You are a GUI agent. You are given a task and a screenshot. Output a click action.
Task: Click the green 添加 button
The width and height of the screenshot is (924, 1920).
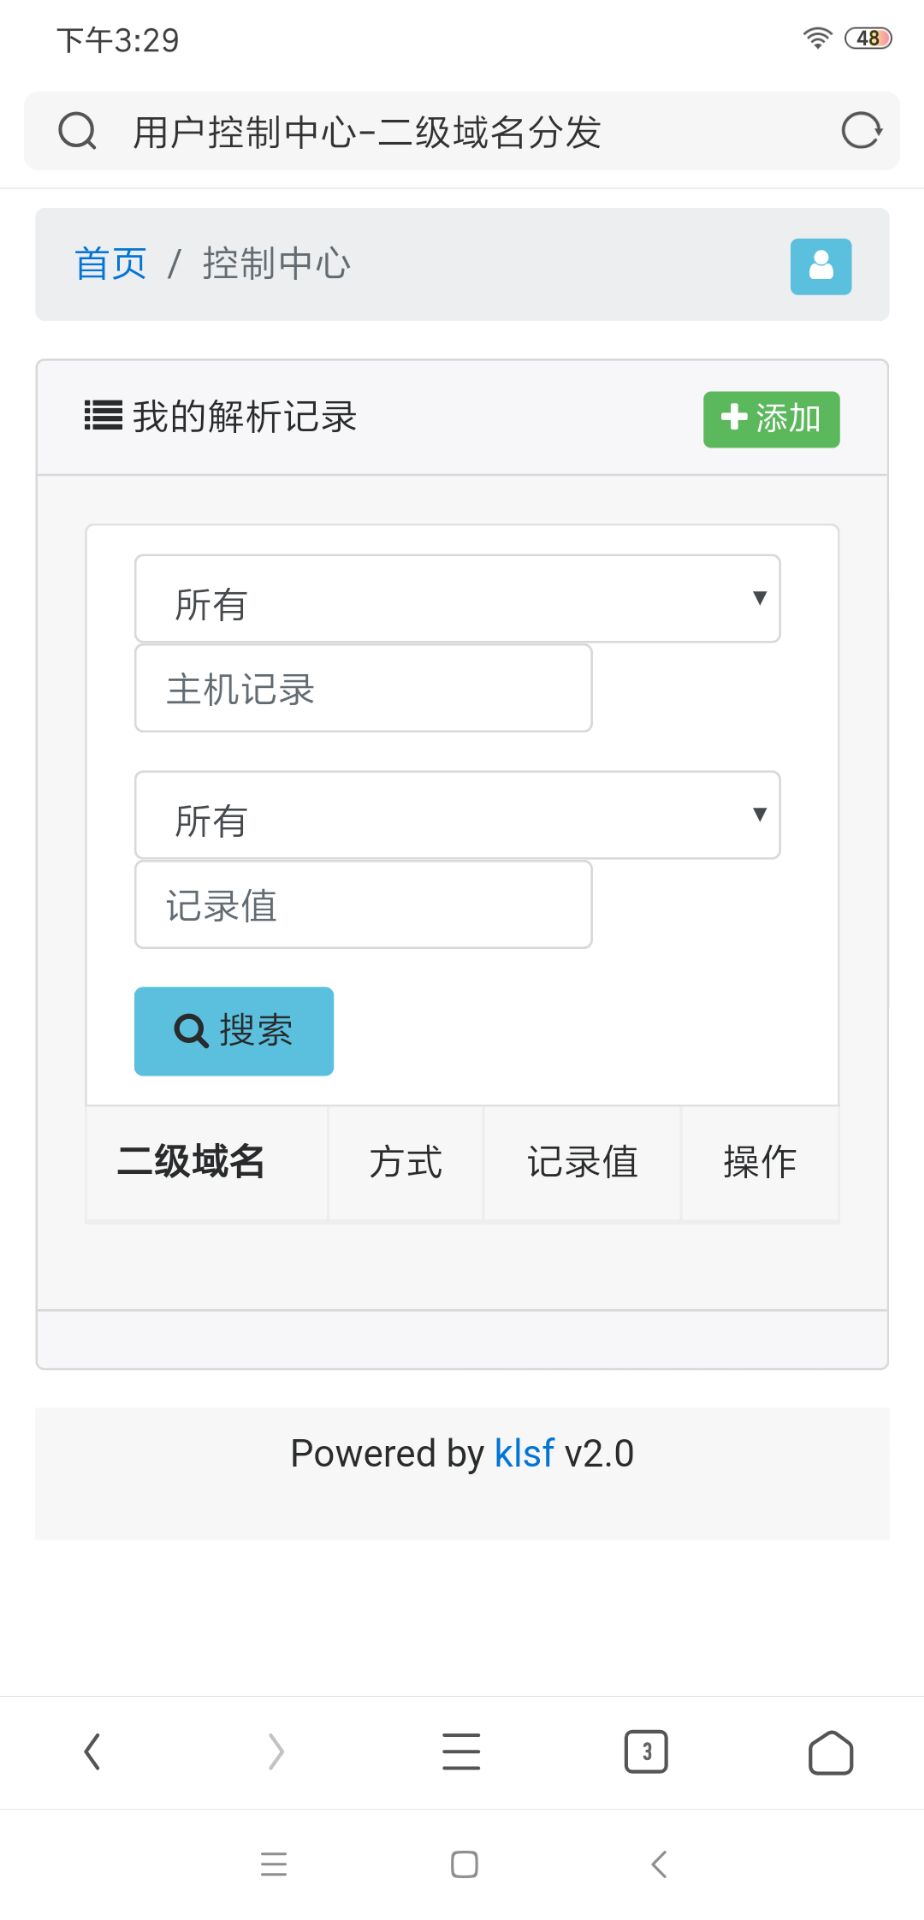click(771, 419)
